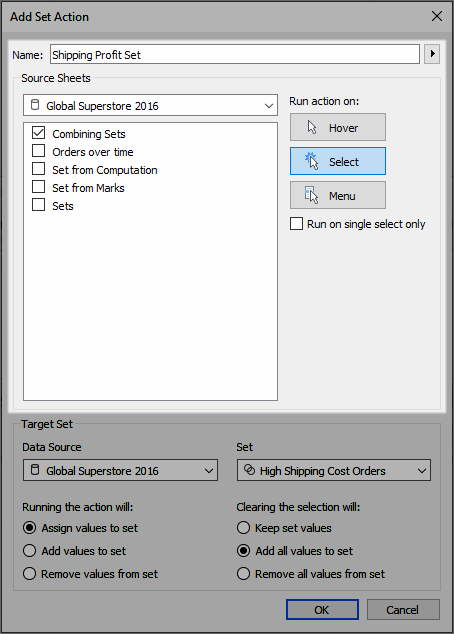Click the Cancel button
454x634 pixels.
coord(403,609)
